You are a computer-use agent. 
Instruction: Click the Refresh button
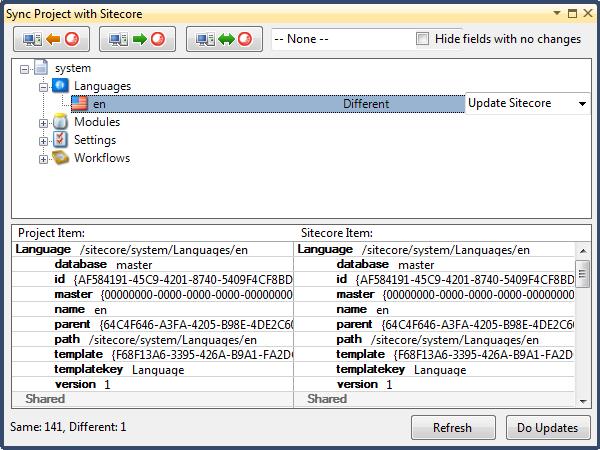coord(453,427)
